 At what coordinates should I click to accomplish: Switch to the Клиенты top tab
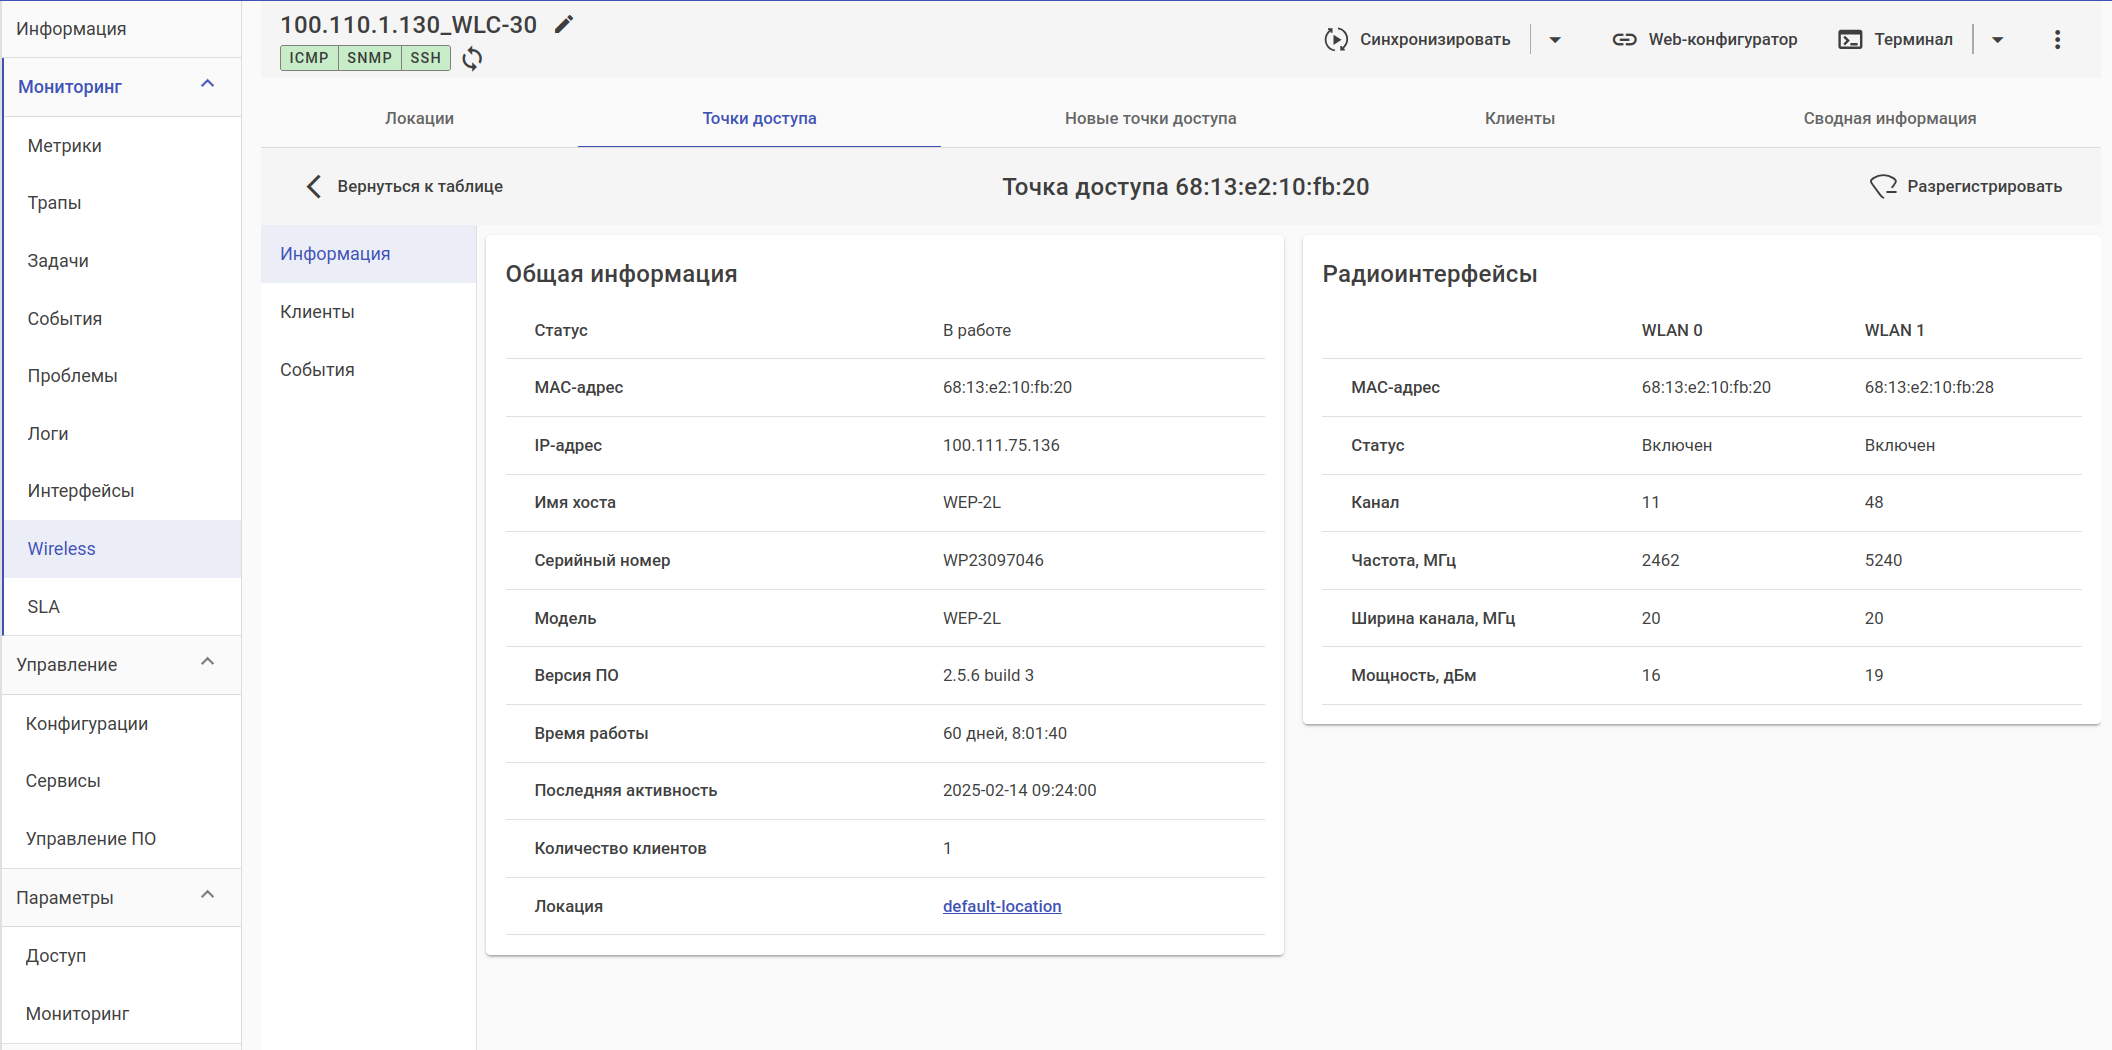1519,118
